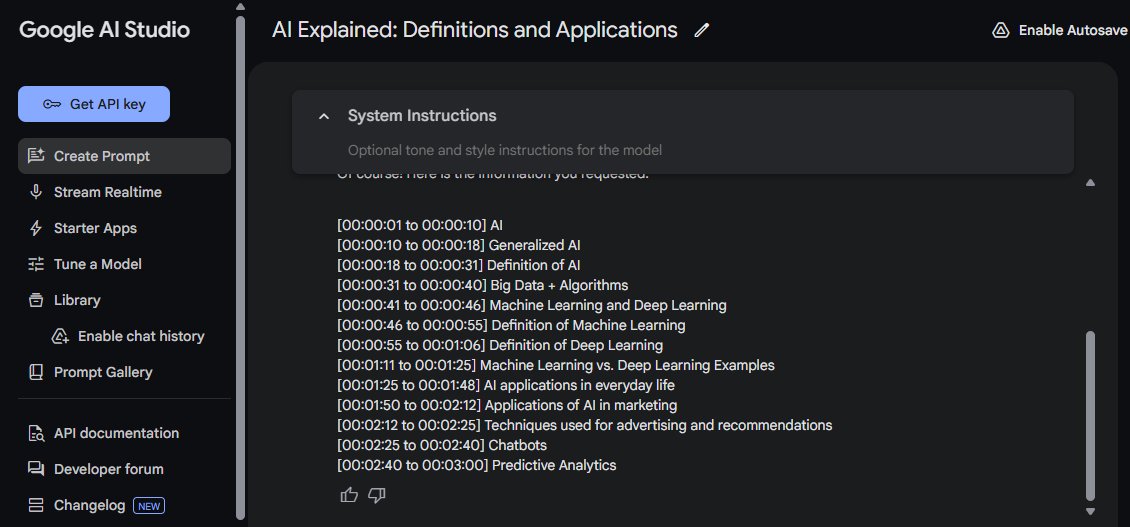Click the system instructions input field
This screenshot has width=1130, height=527.
504,151
